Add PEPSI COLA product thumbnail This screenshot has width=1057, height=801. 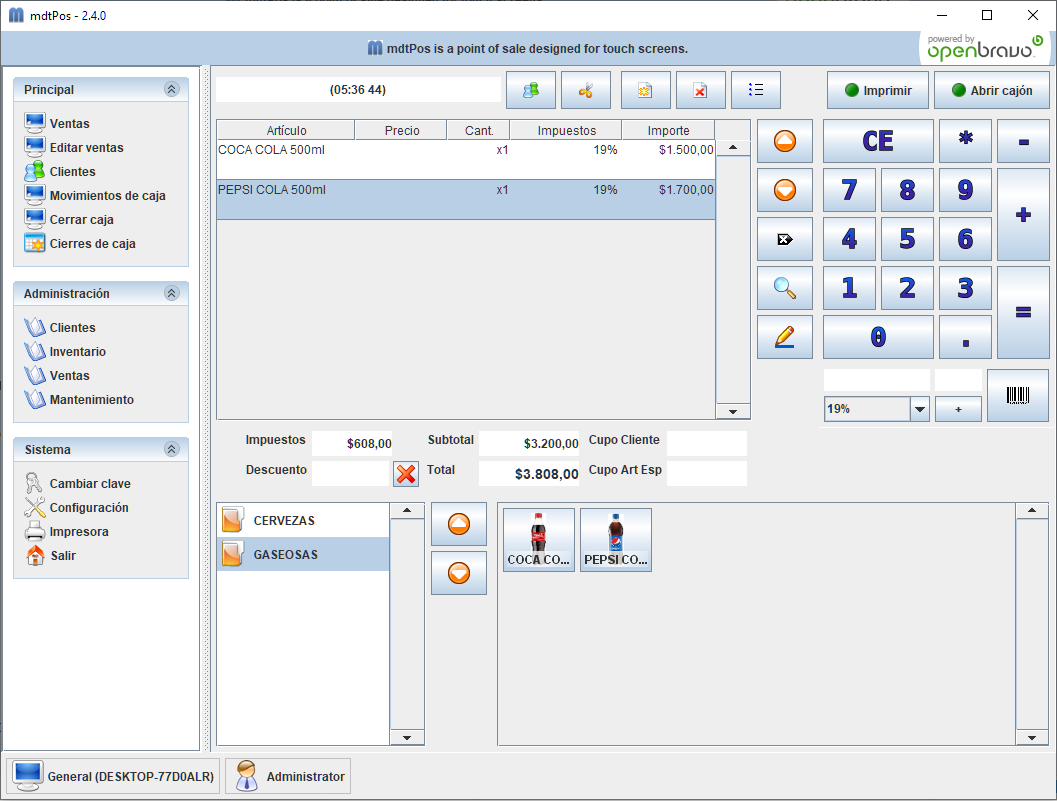[615, 540]
